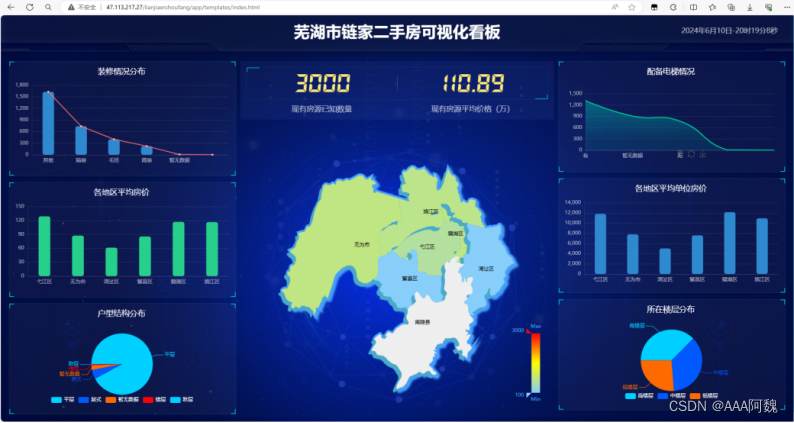The height and width of the screenshot is (423, 794).
Task: Toggle the 复式 legend item
Action: click(x=90, y=400)
